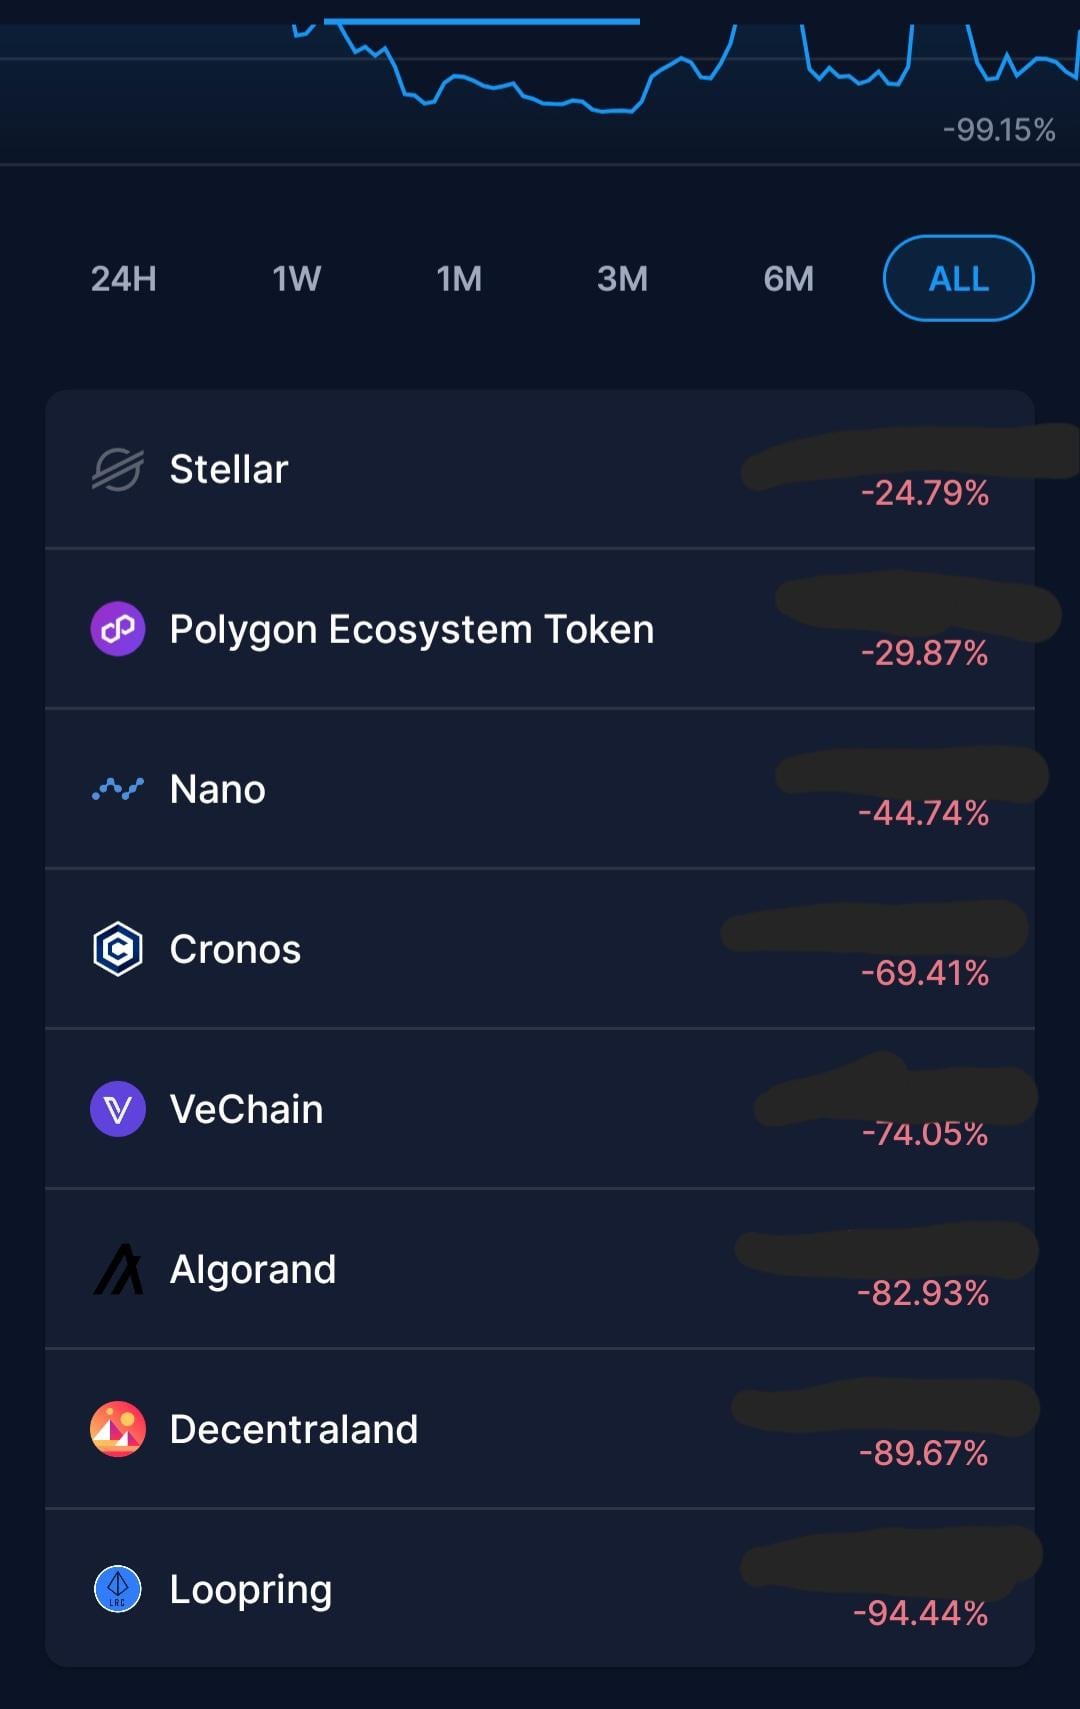
Task: Switch chart range to 24H
Action: click(x=124, y=278)
